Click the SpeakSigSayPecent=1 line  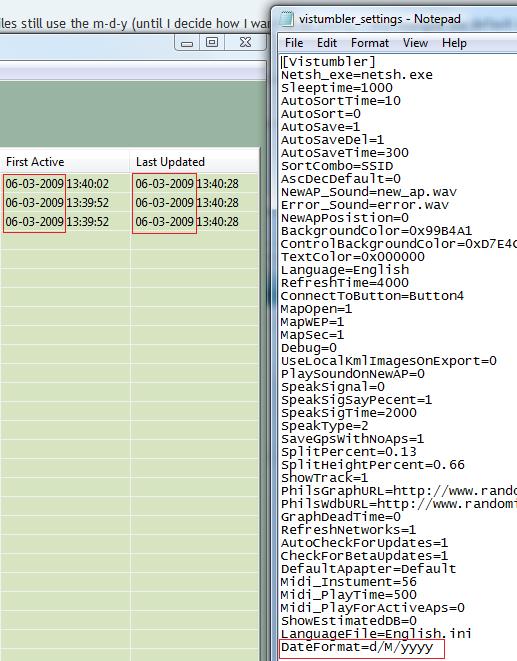click(356, 400)
